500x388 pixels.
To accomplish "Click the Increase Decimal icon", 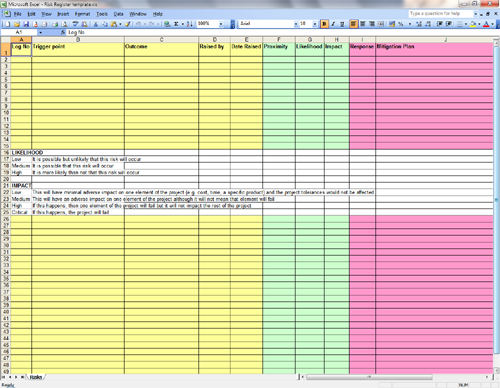I will pyautogui.click(x=419, y=24).
